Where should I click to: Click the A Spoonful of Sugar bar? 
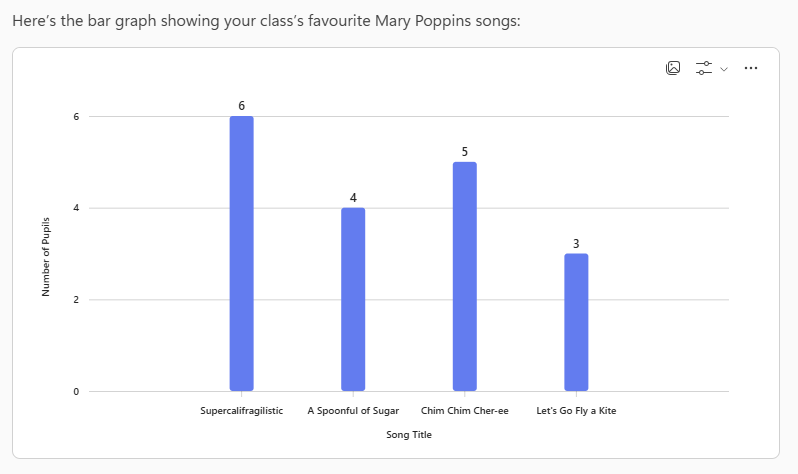(353, 299)
